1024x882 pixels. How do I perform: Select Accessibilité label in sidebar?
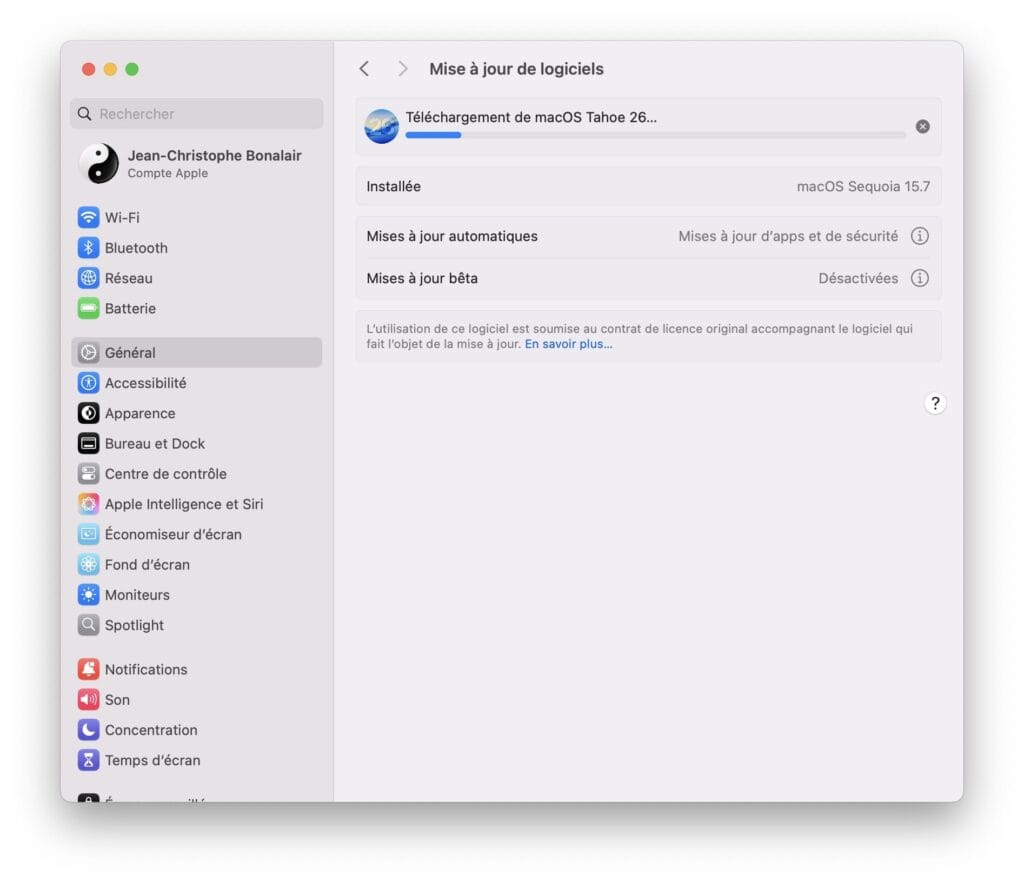[146, 383]
